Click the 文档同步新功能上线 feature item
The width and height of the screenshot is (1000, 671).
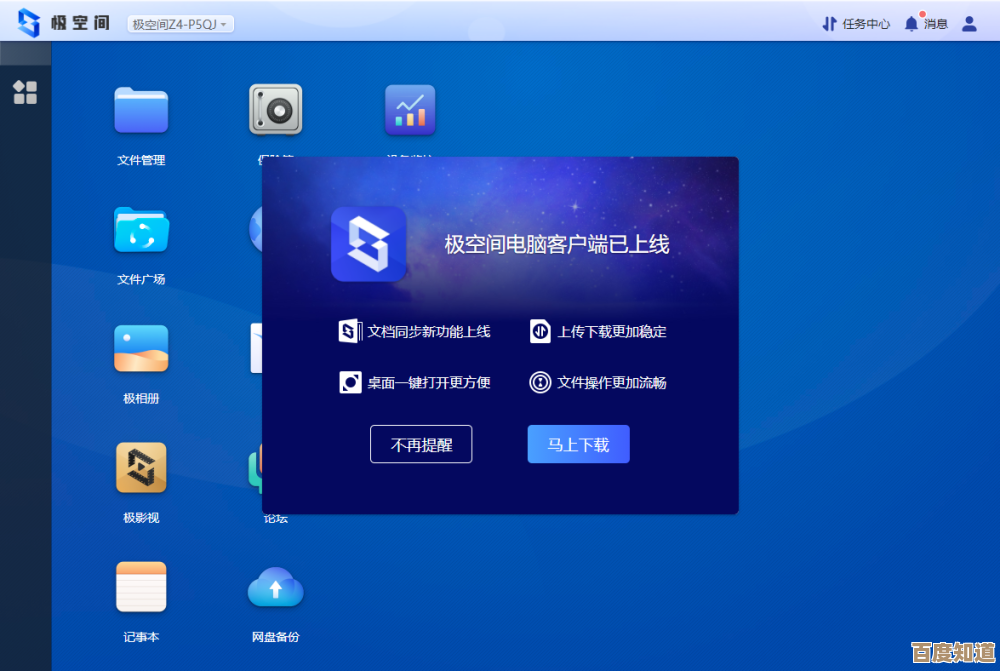coord(415,331)
